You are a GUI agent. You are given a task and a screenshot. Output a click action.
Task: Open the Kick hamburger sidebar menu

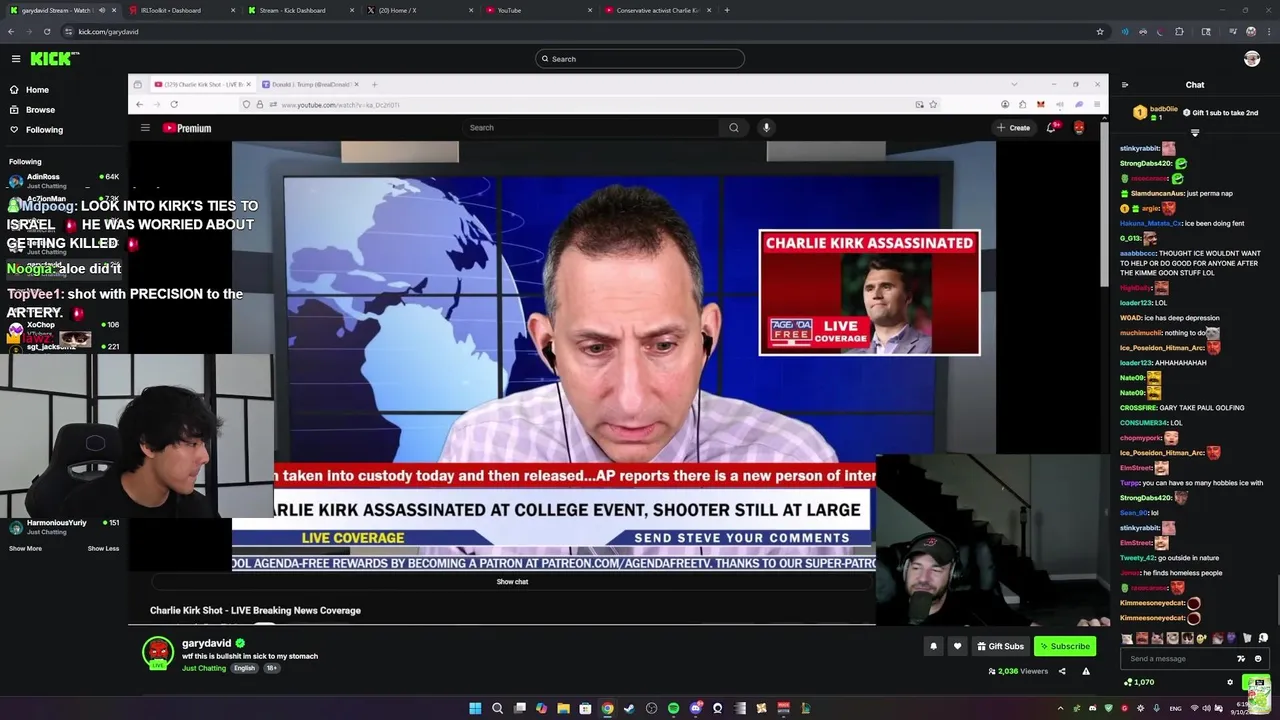tap(16, 59)
